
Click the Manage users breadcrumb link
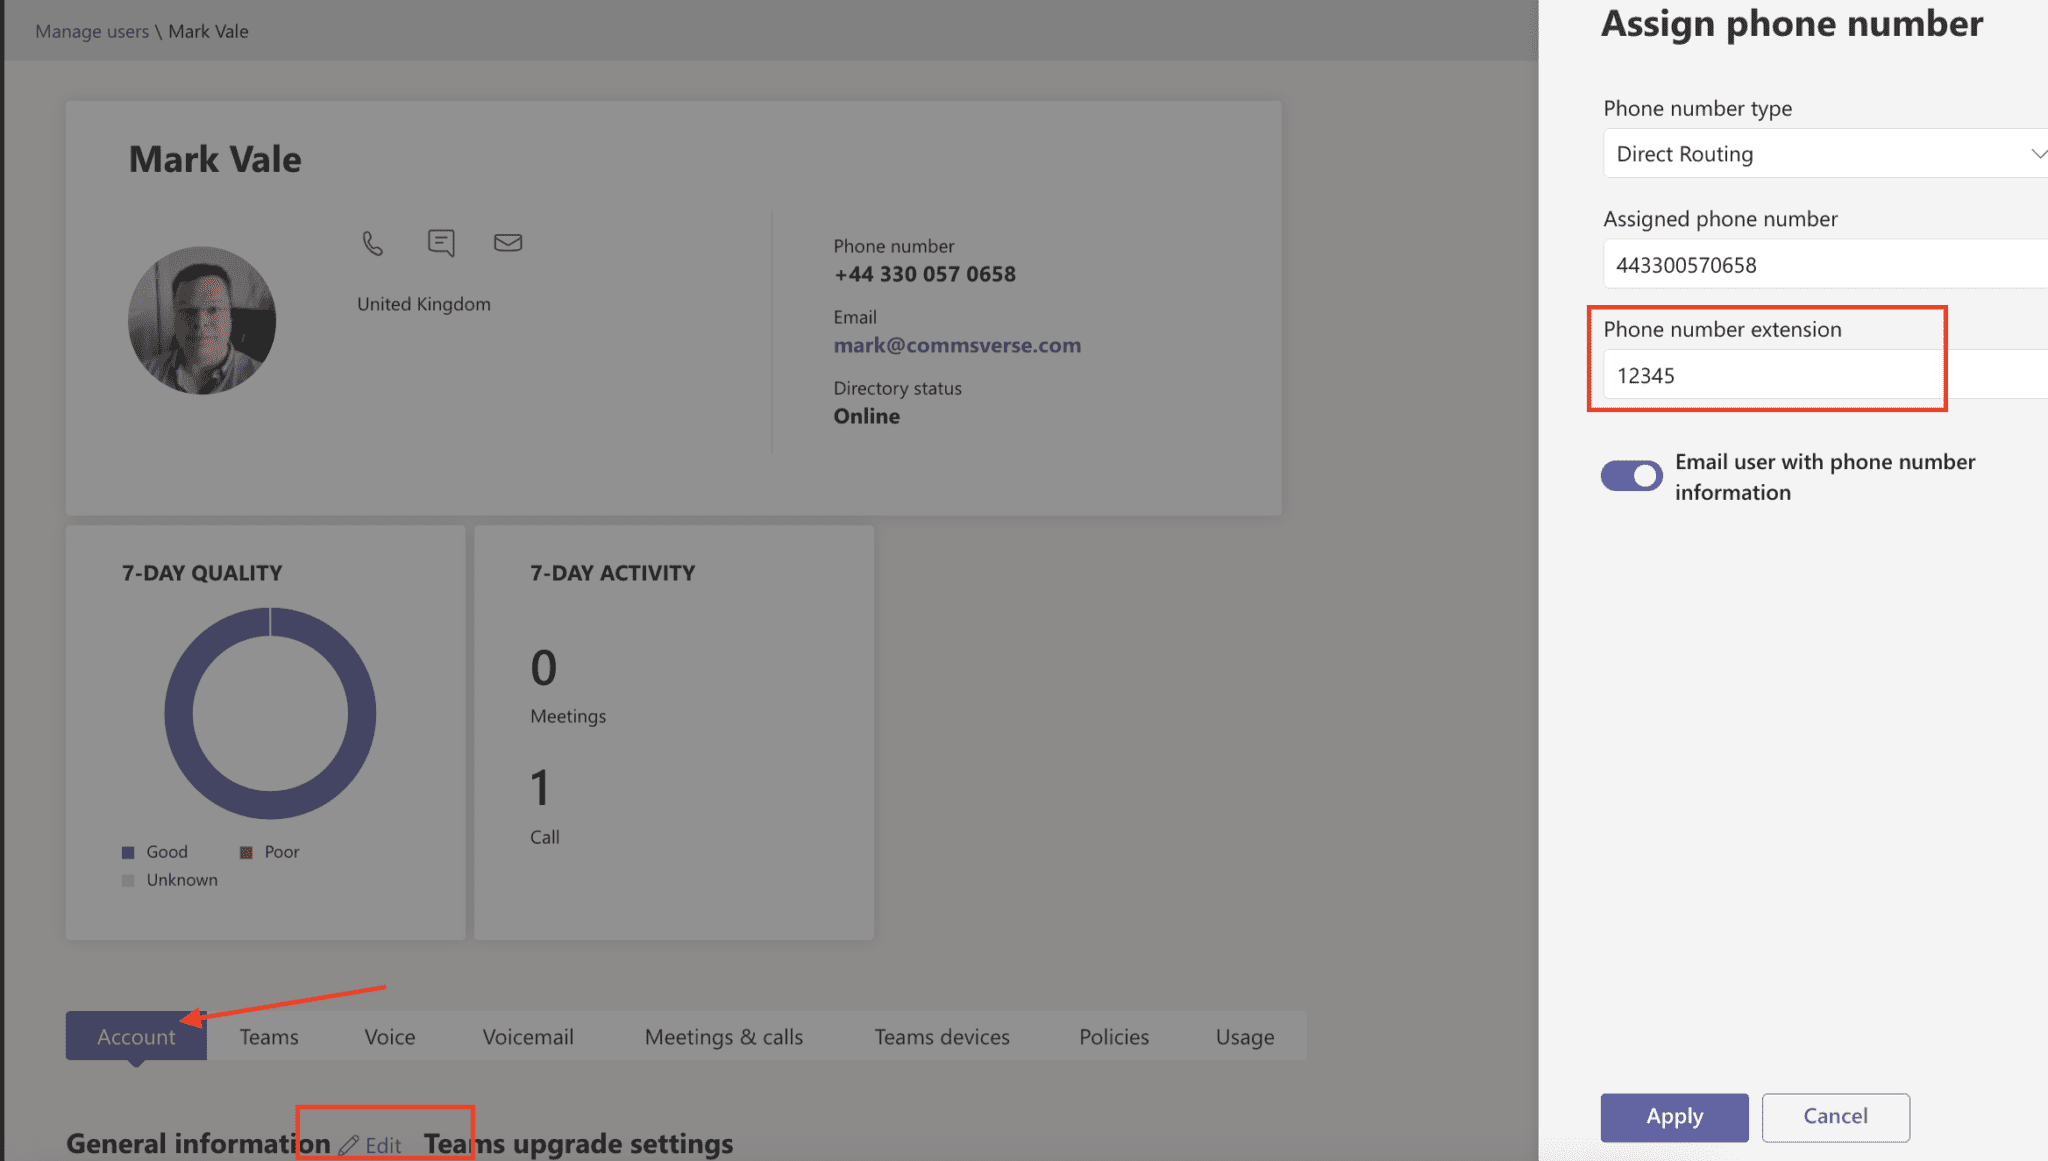(x=92, y=31)
